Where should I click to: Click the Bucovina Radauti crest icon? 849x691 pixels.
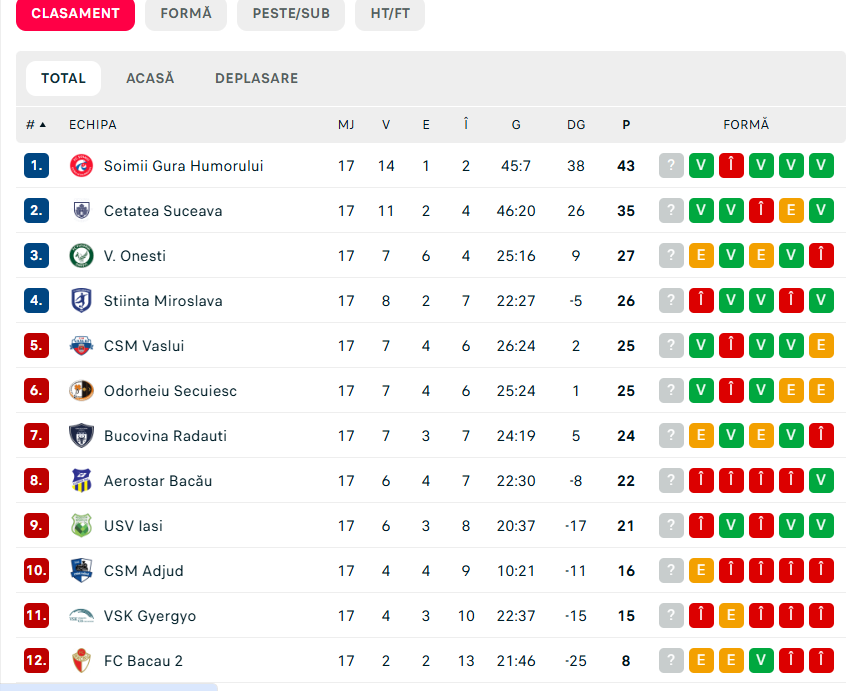click(81, 436)
